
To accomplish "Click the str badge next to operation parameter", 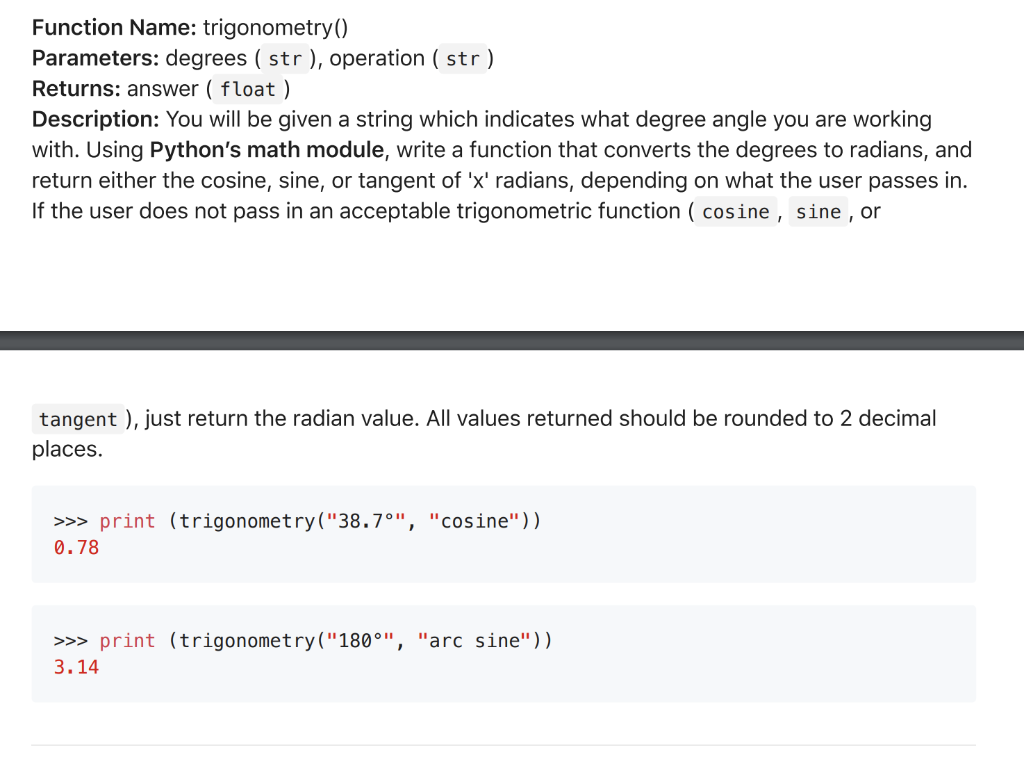I will [x=464, y=59].
